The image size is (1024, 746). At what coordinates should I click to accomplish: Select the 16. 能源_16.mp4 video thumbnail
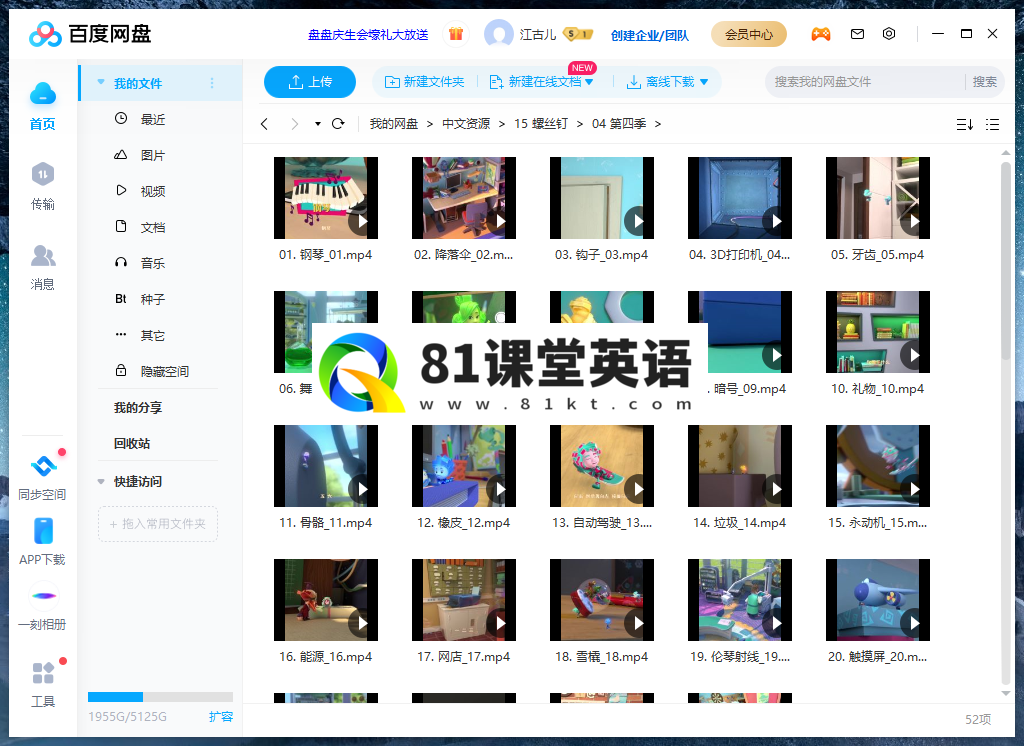(326, 600)
